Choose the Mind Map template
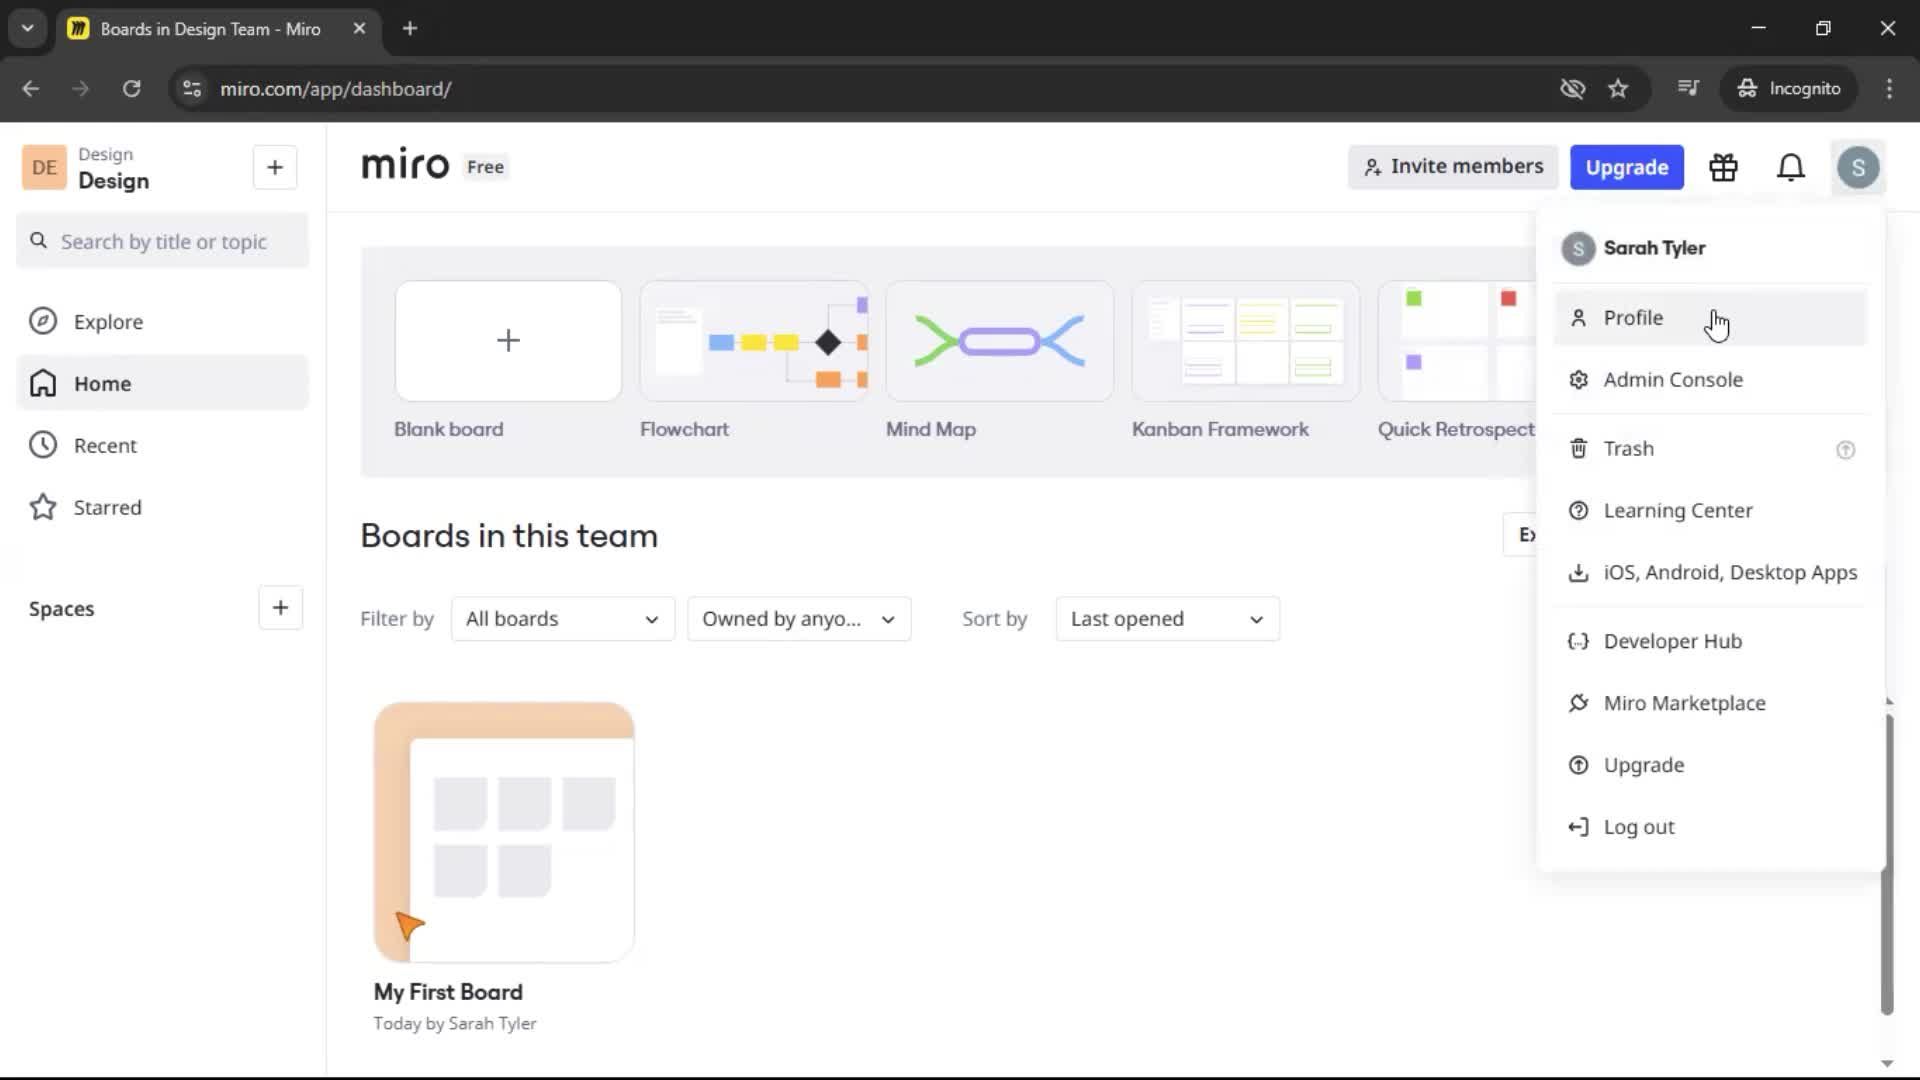This screenshot has height=1080, width=1920. click(x=999, y=341)
